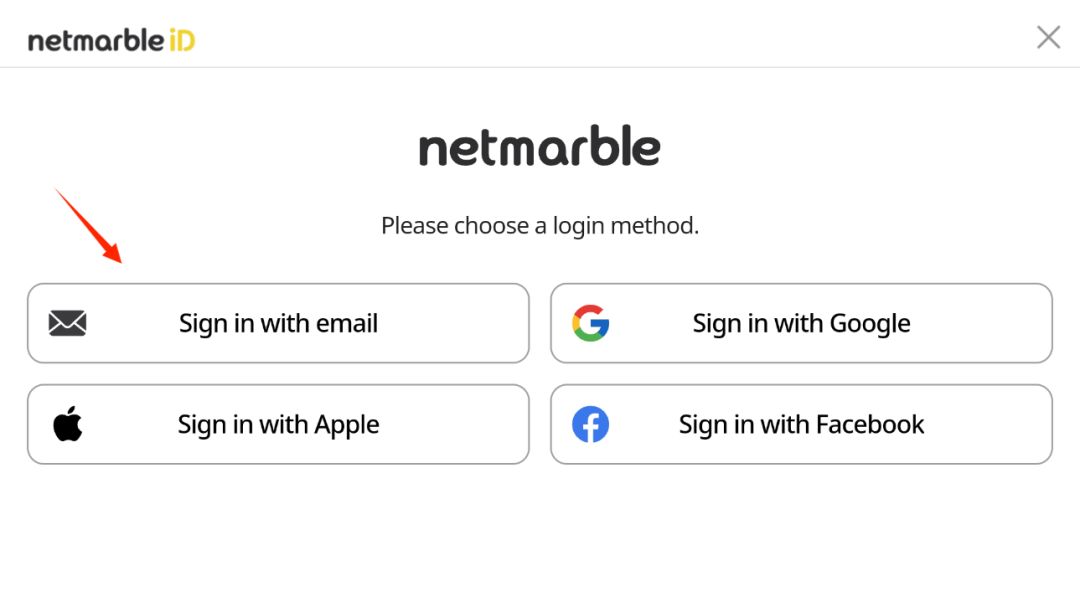Click the "Please choose a login method." text
Viewport: 1080px width, 607px height.
point(539,226)
